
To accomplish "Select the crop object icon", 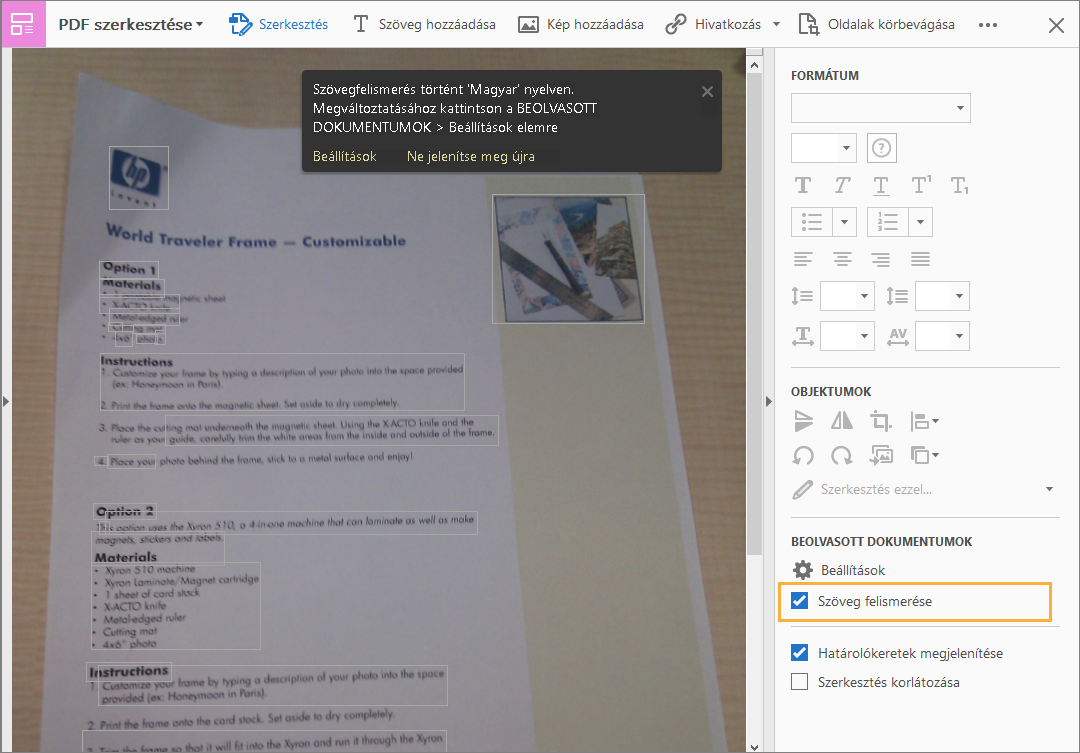I will pos(880,420).
